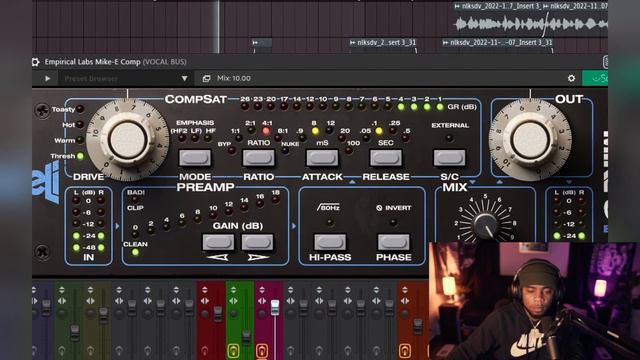The image size is (640, 360).
Task: Adjust the small MIX knob
Action: coord(485,226)
